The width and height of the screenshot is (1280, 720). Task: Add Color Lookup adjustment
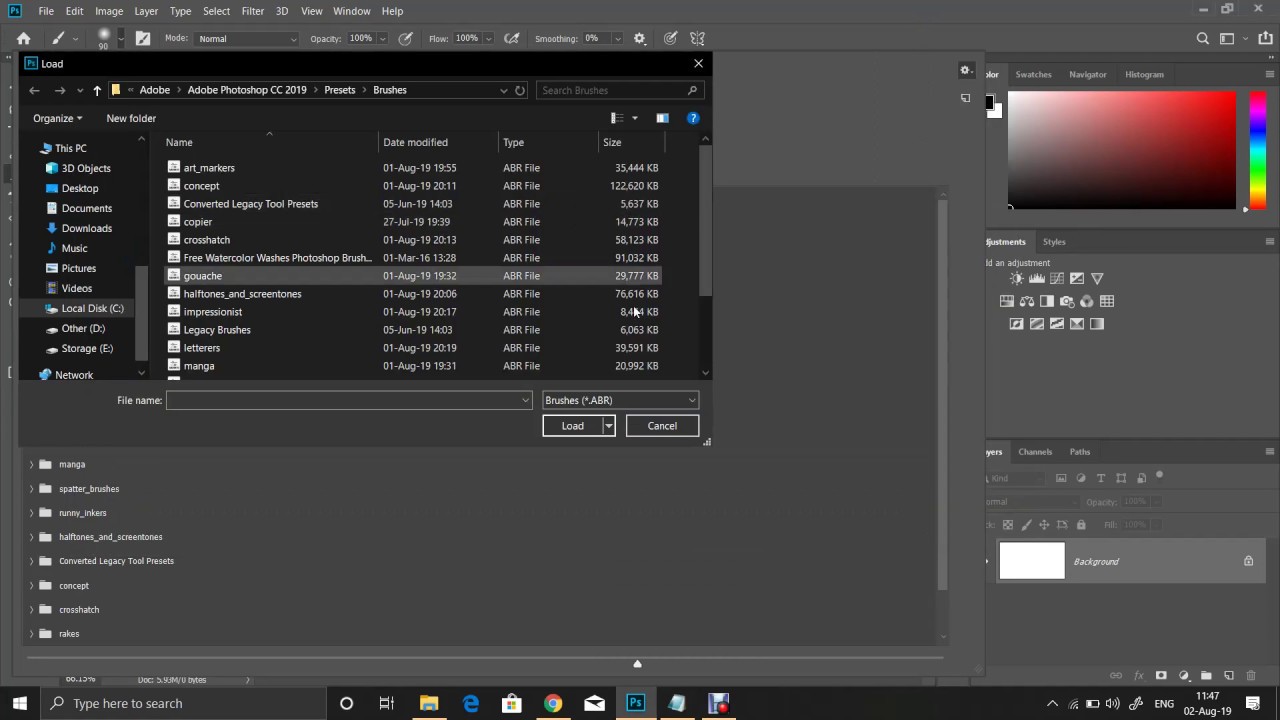tap(1107, 301)
